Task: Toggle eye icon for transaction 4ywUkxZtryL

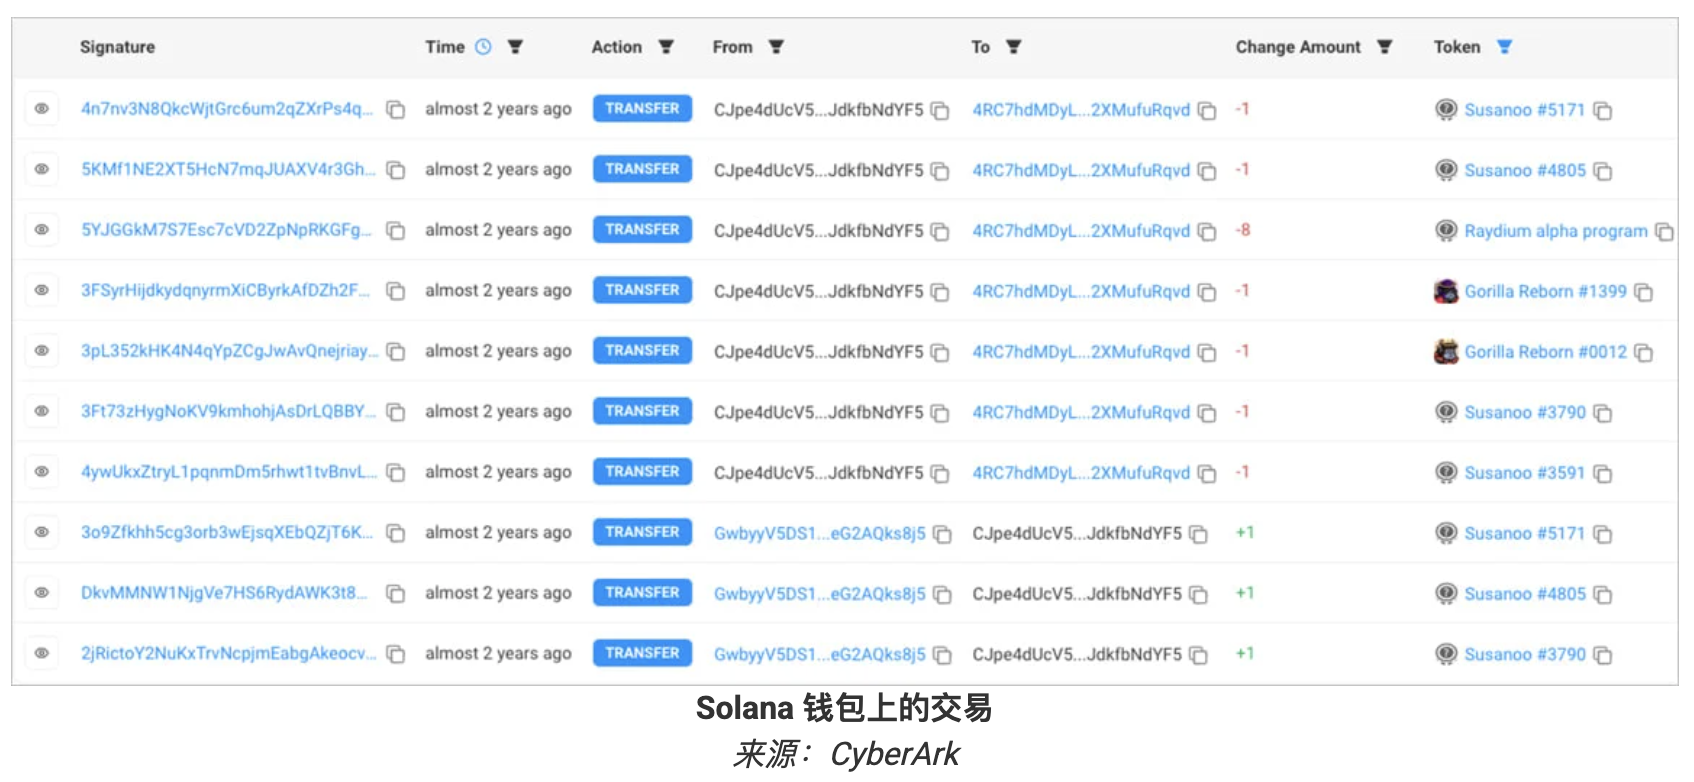Action: point(42,472)
